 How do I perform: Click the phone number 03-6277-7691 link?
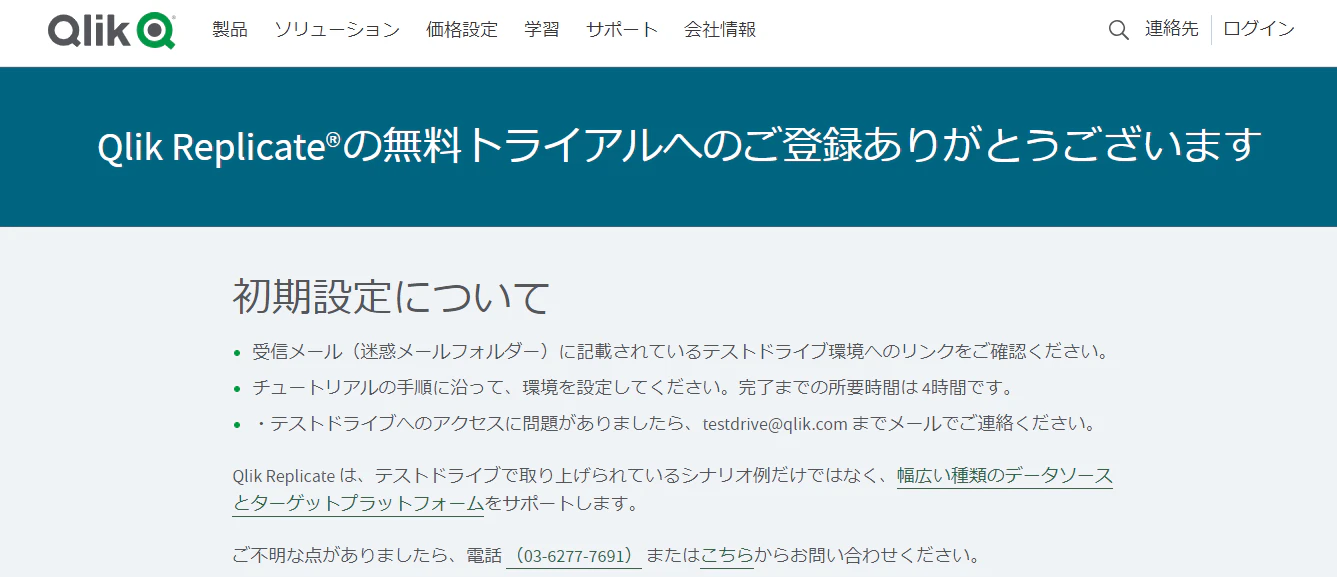coord(574,555)
